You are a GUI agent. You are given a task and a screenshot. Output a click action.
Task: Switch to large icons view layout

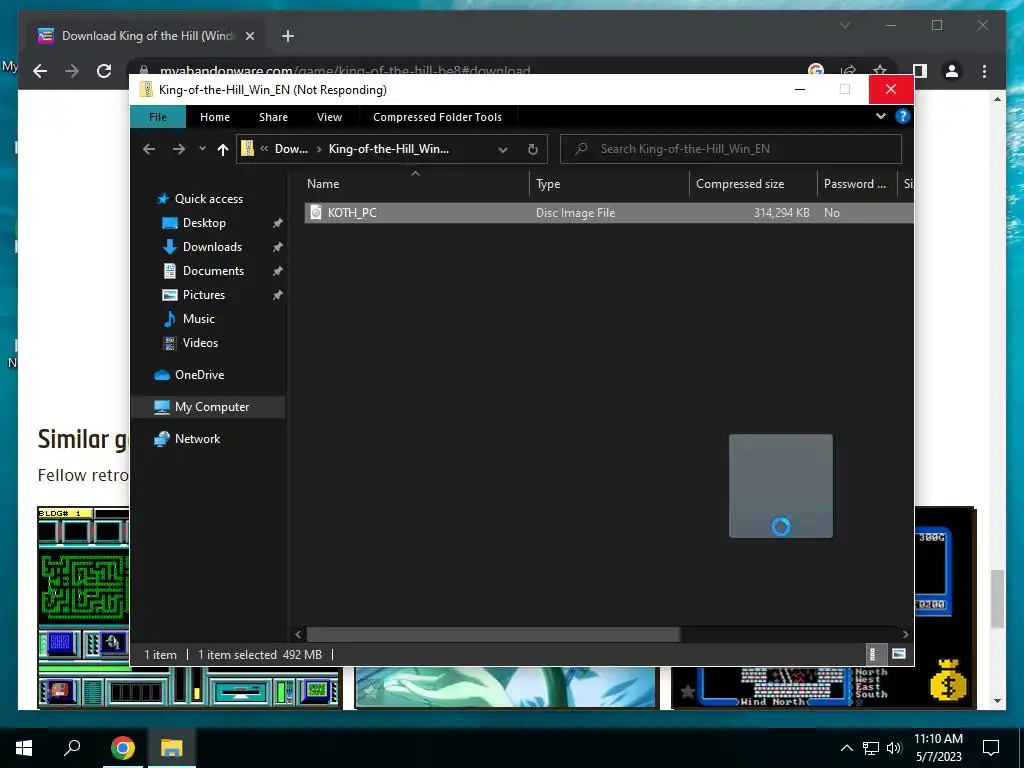point(899,654)
